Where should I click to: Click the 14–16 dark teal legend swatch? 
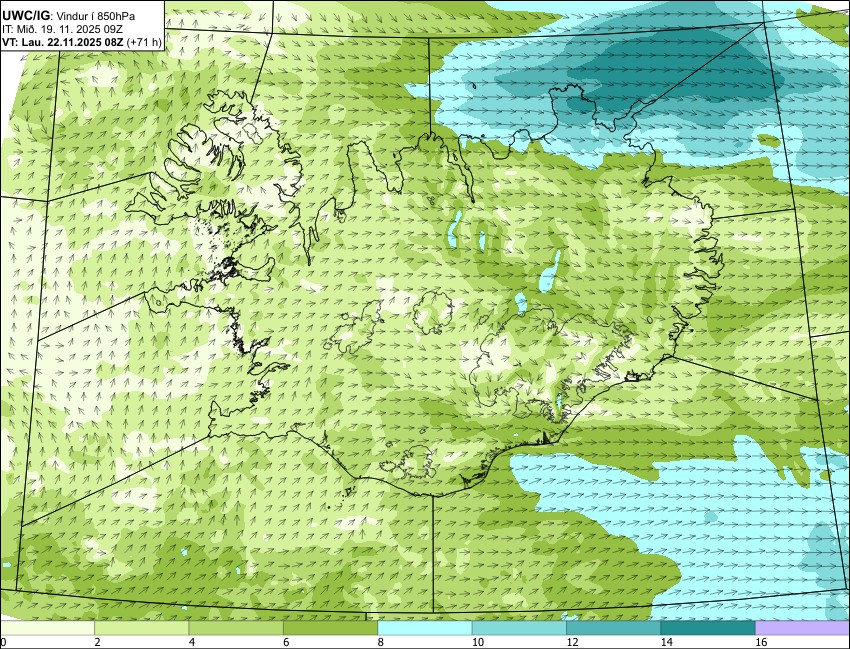pos(708,628)
